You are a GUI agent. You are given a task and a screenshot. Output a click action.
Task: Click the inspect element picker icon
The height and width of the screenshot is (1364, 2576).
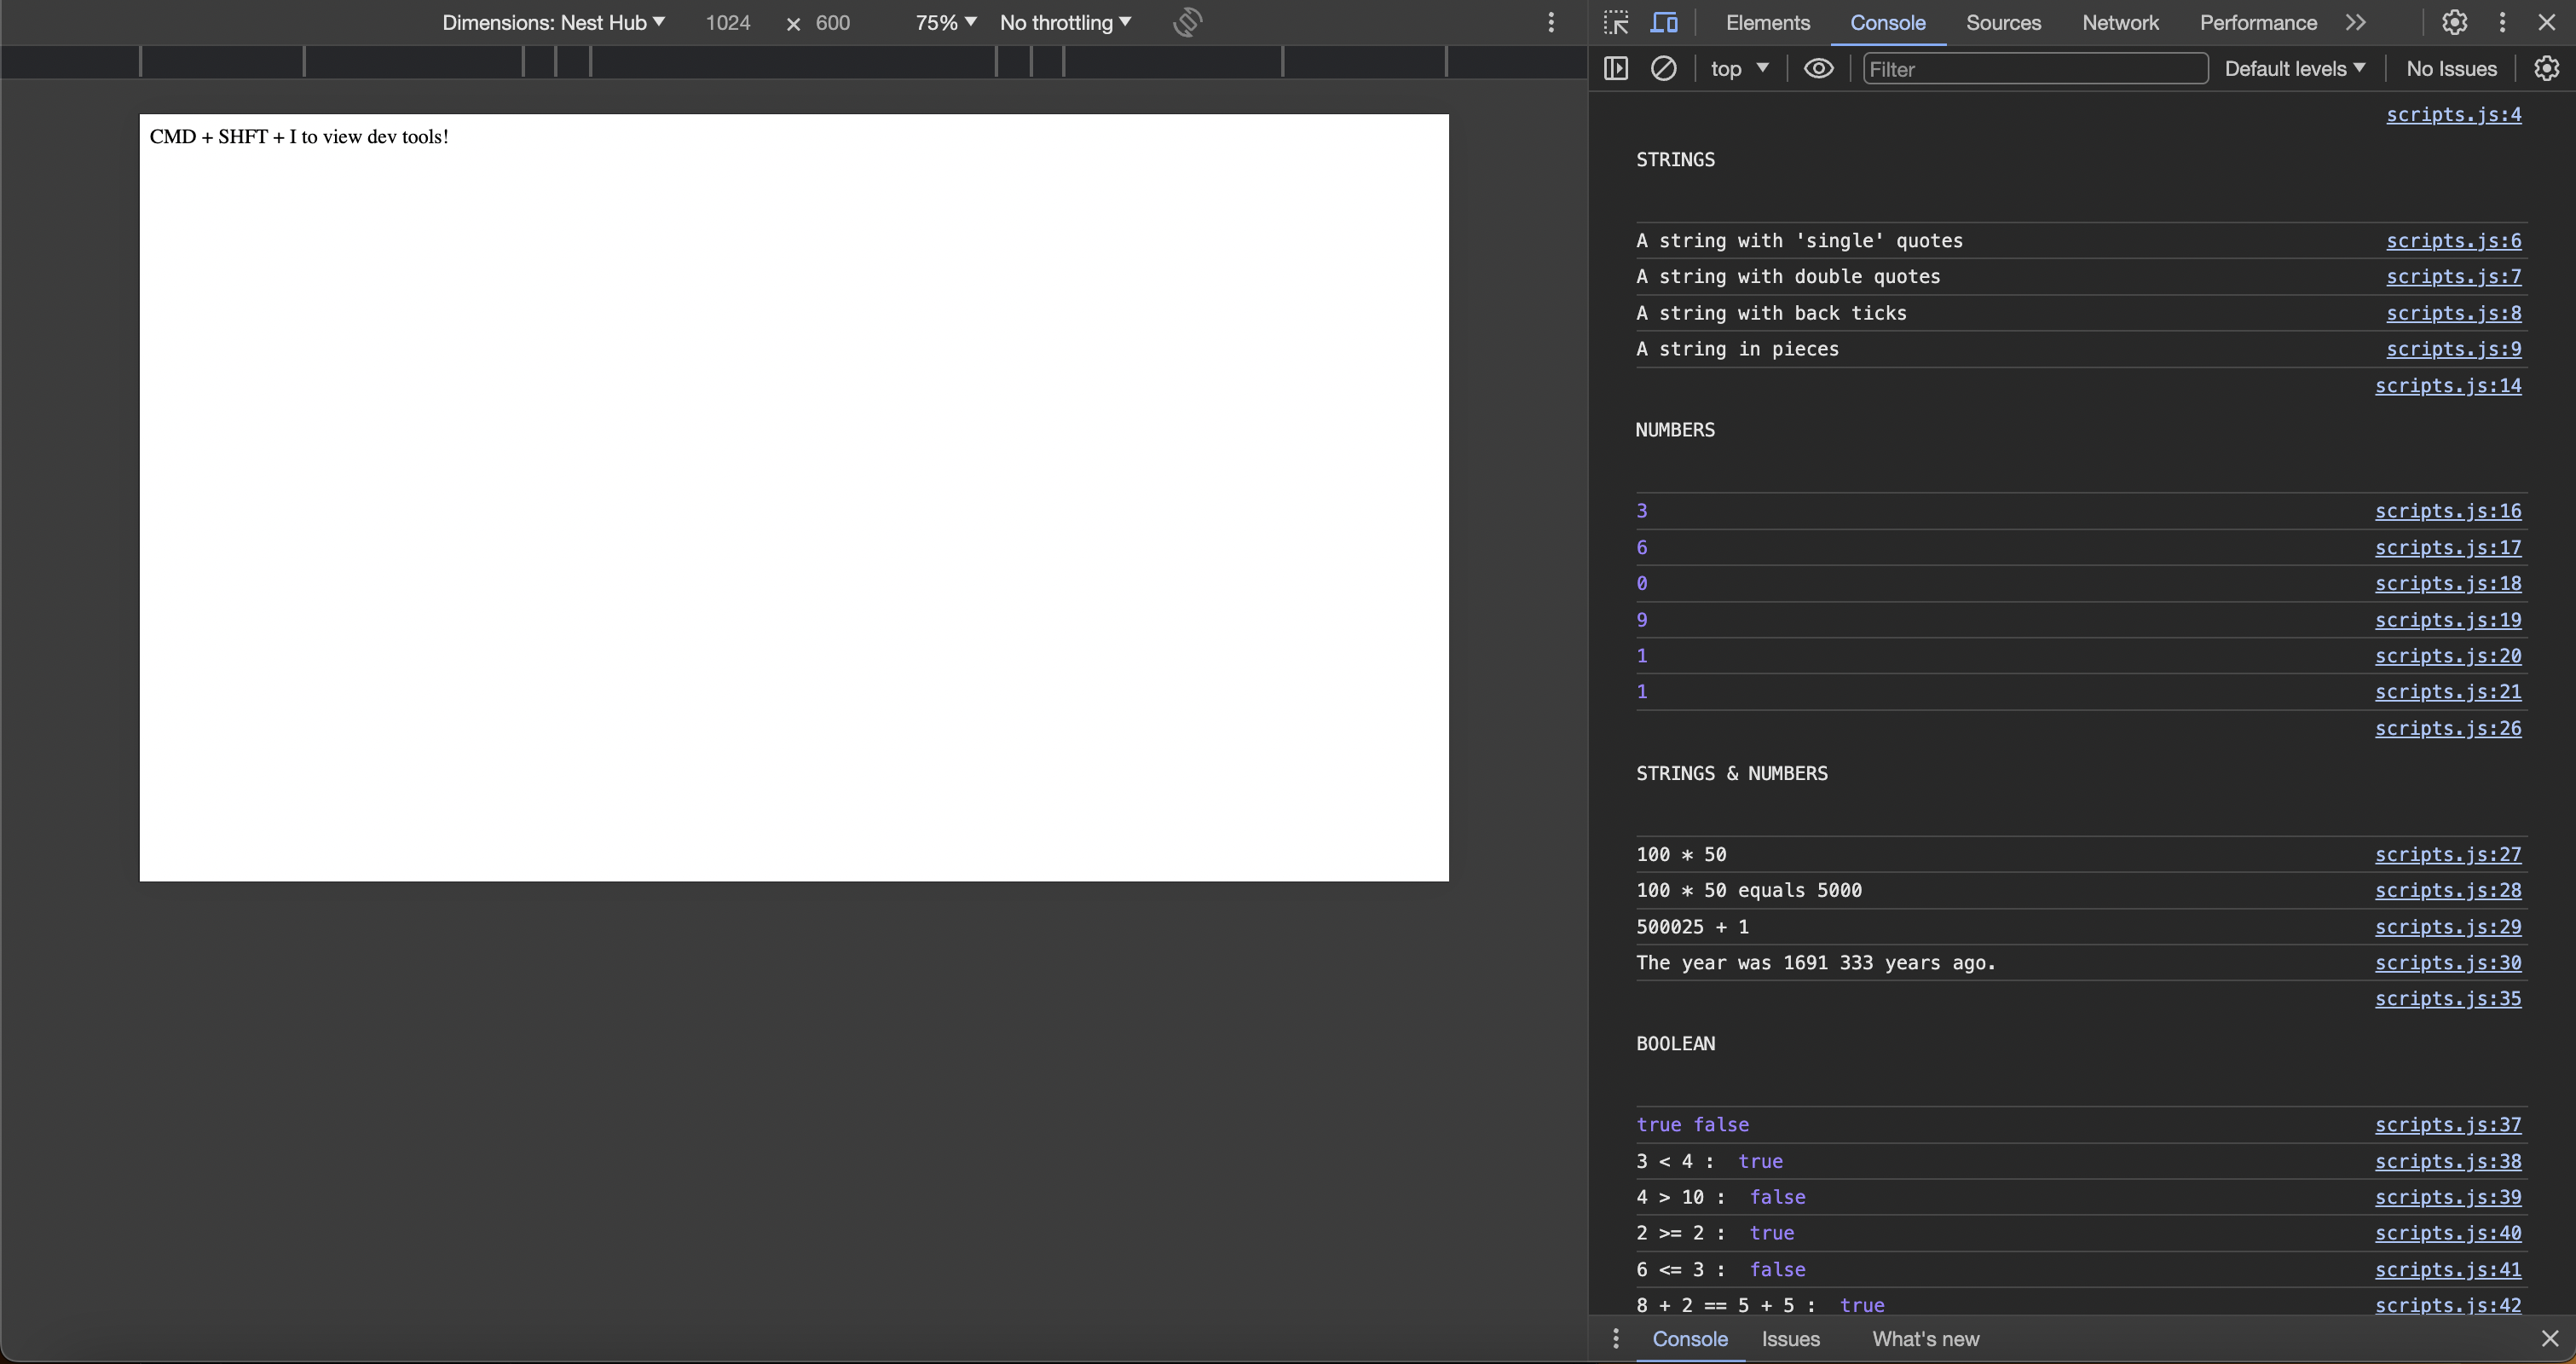pos(1616,22)
